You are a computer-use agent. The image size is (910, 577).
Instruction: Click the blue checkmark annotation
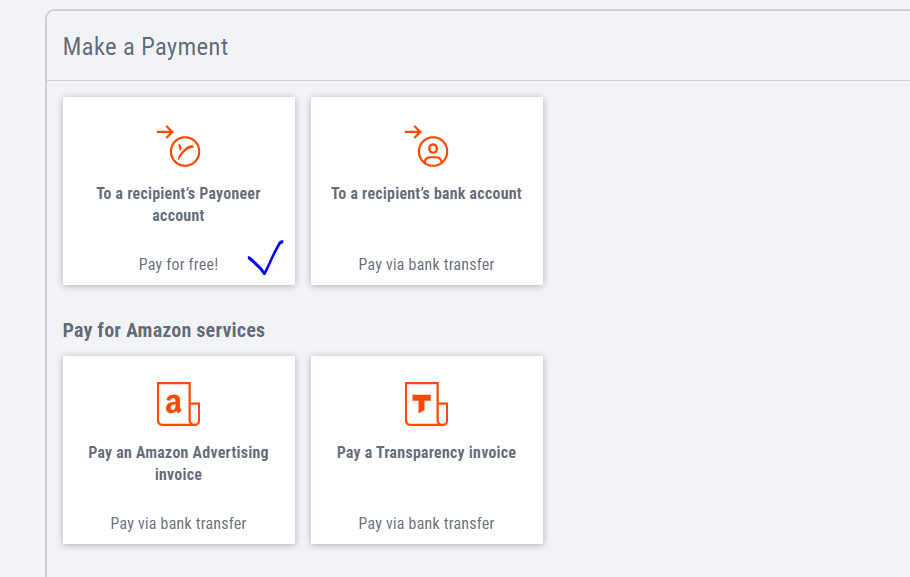click(266, 257)
